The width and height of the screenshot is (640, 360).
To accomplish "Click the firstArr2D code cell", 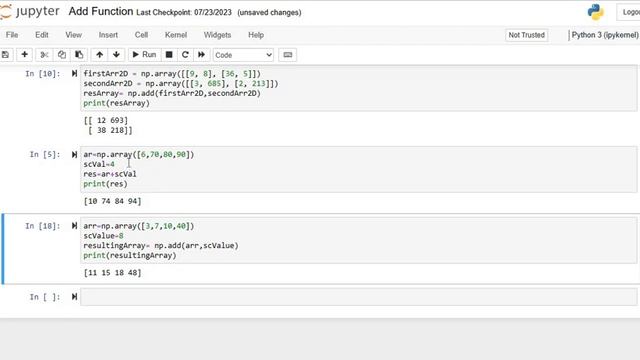I will click(x=358, y=88).
